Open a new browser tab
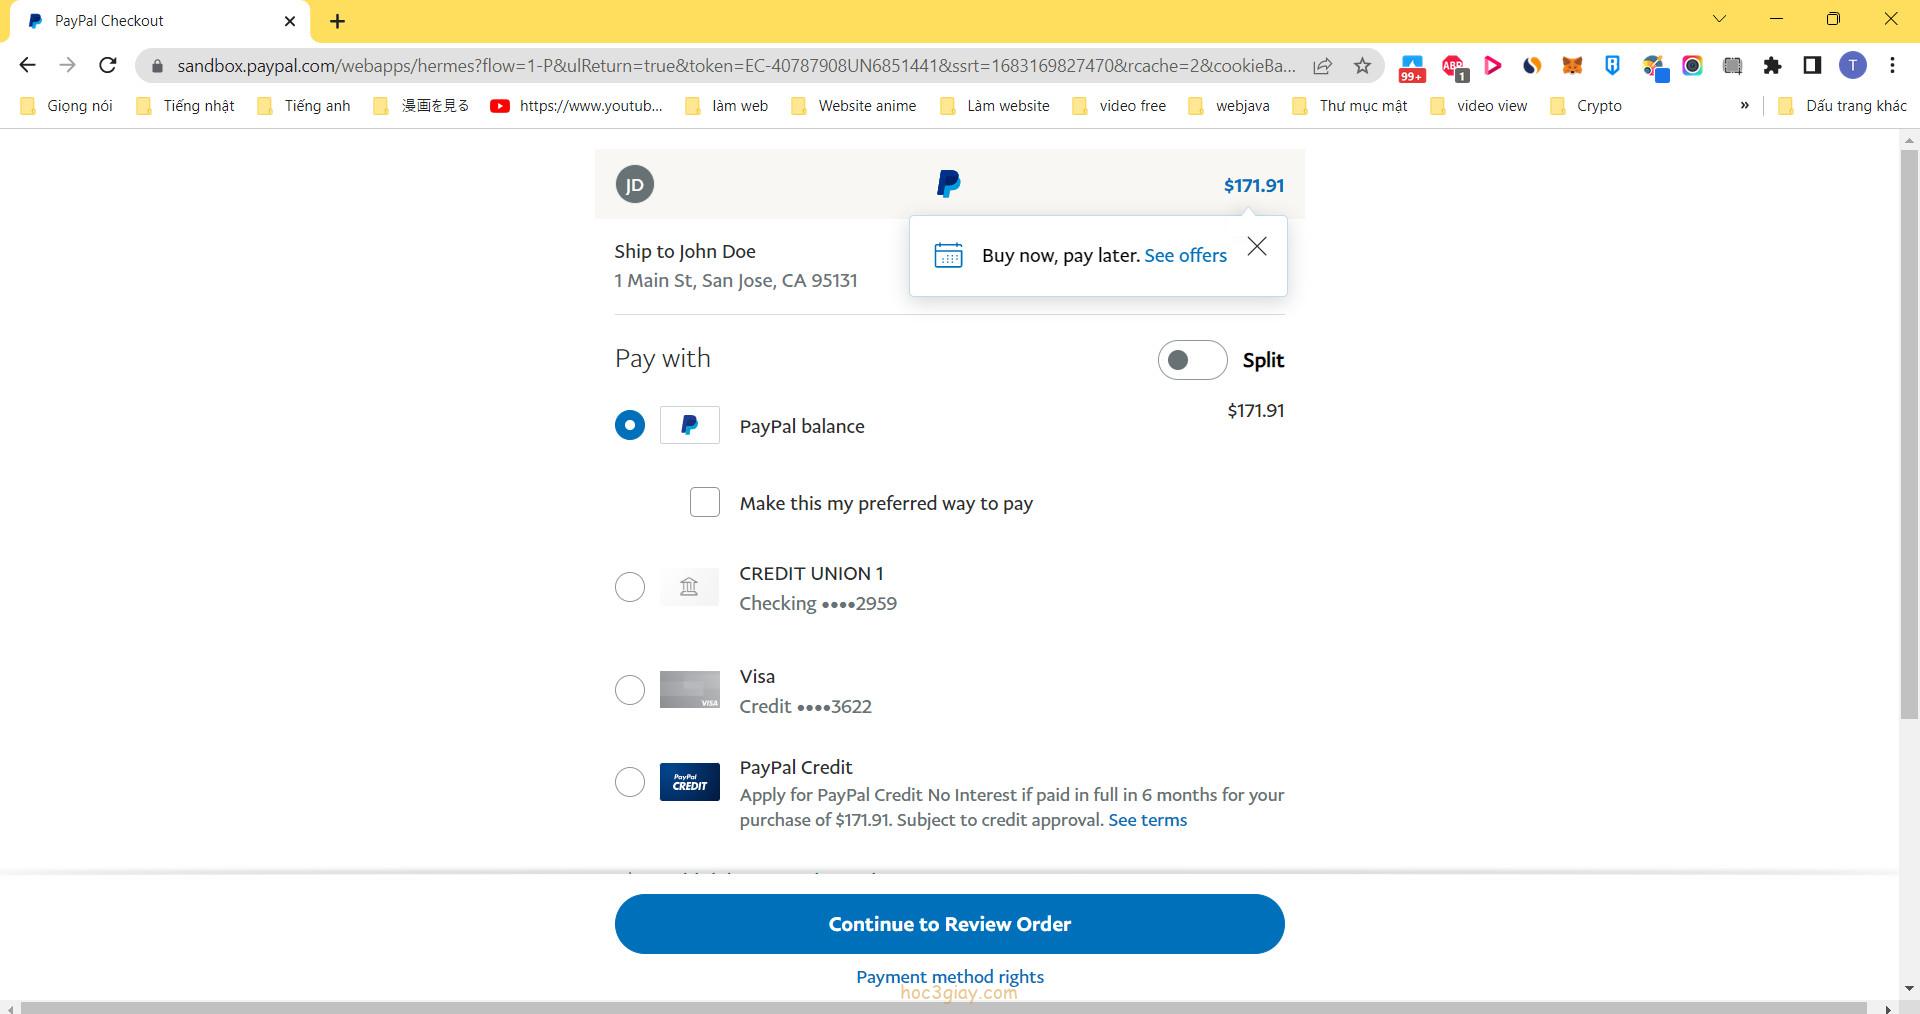The height and width of the screenshot is (1014, 1920). tap(337, 21)
